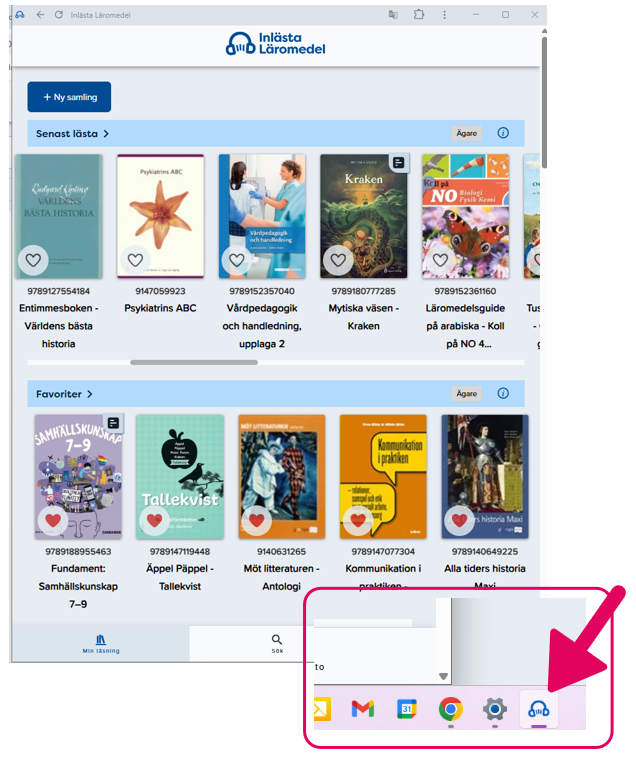Screen dimensions: 636x768
Task: Expand the Favoriter section
Action: coord(64,394)
